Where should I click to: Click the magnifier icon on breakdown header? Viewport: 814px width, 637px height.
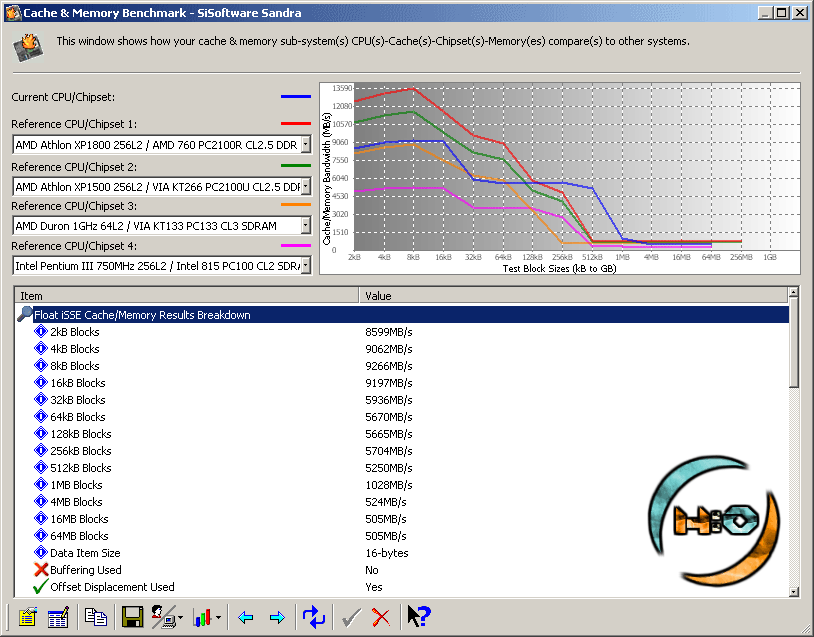pos(25,314)
